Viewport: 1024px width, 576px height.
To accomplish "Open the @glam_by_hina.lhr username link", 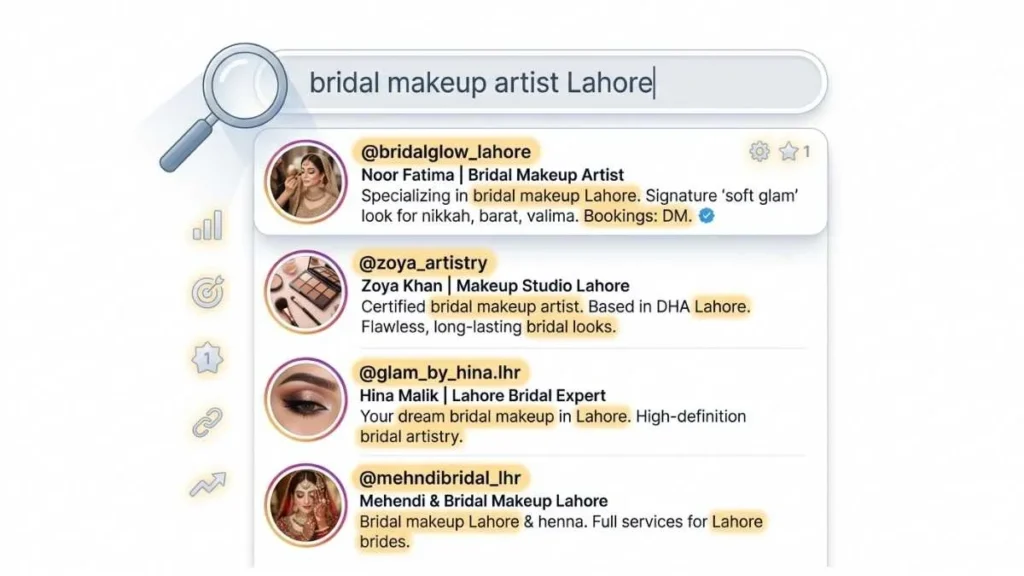I will point(440,372).
